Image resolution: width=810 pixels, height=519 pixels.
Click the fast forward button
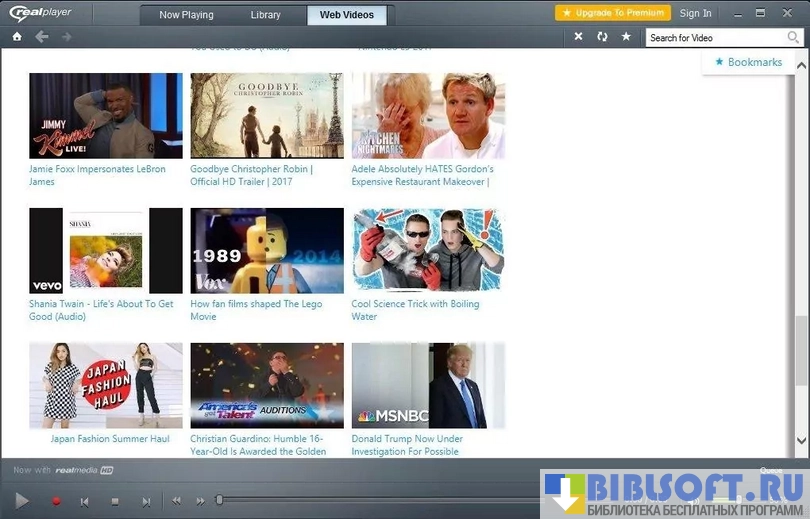coord(200,501)
